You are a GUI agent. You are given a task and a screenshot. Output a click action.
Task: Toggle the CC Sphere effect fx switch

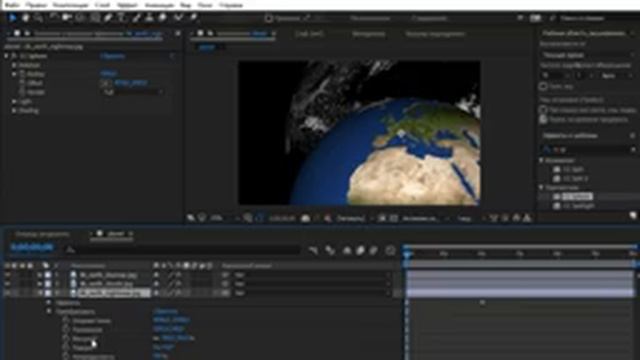coord(14,56)
